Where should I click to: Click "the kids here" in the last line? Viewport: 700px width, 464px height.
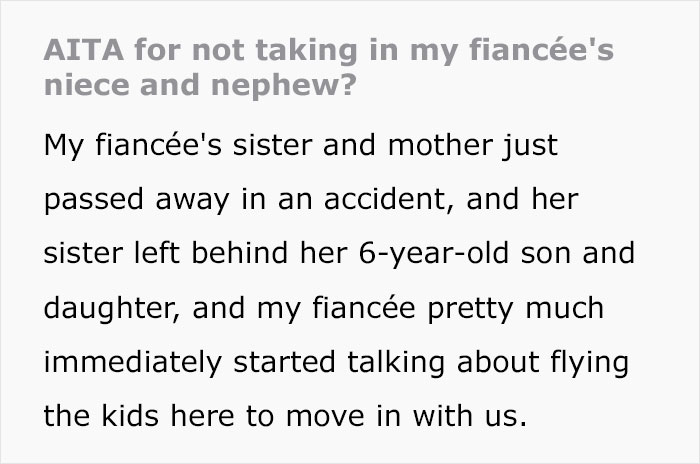139,416
